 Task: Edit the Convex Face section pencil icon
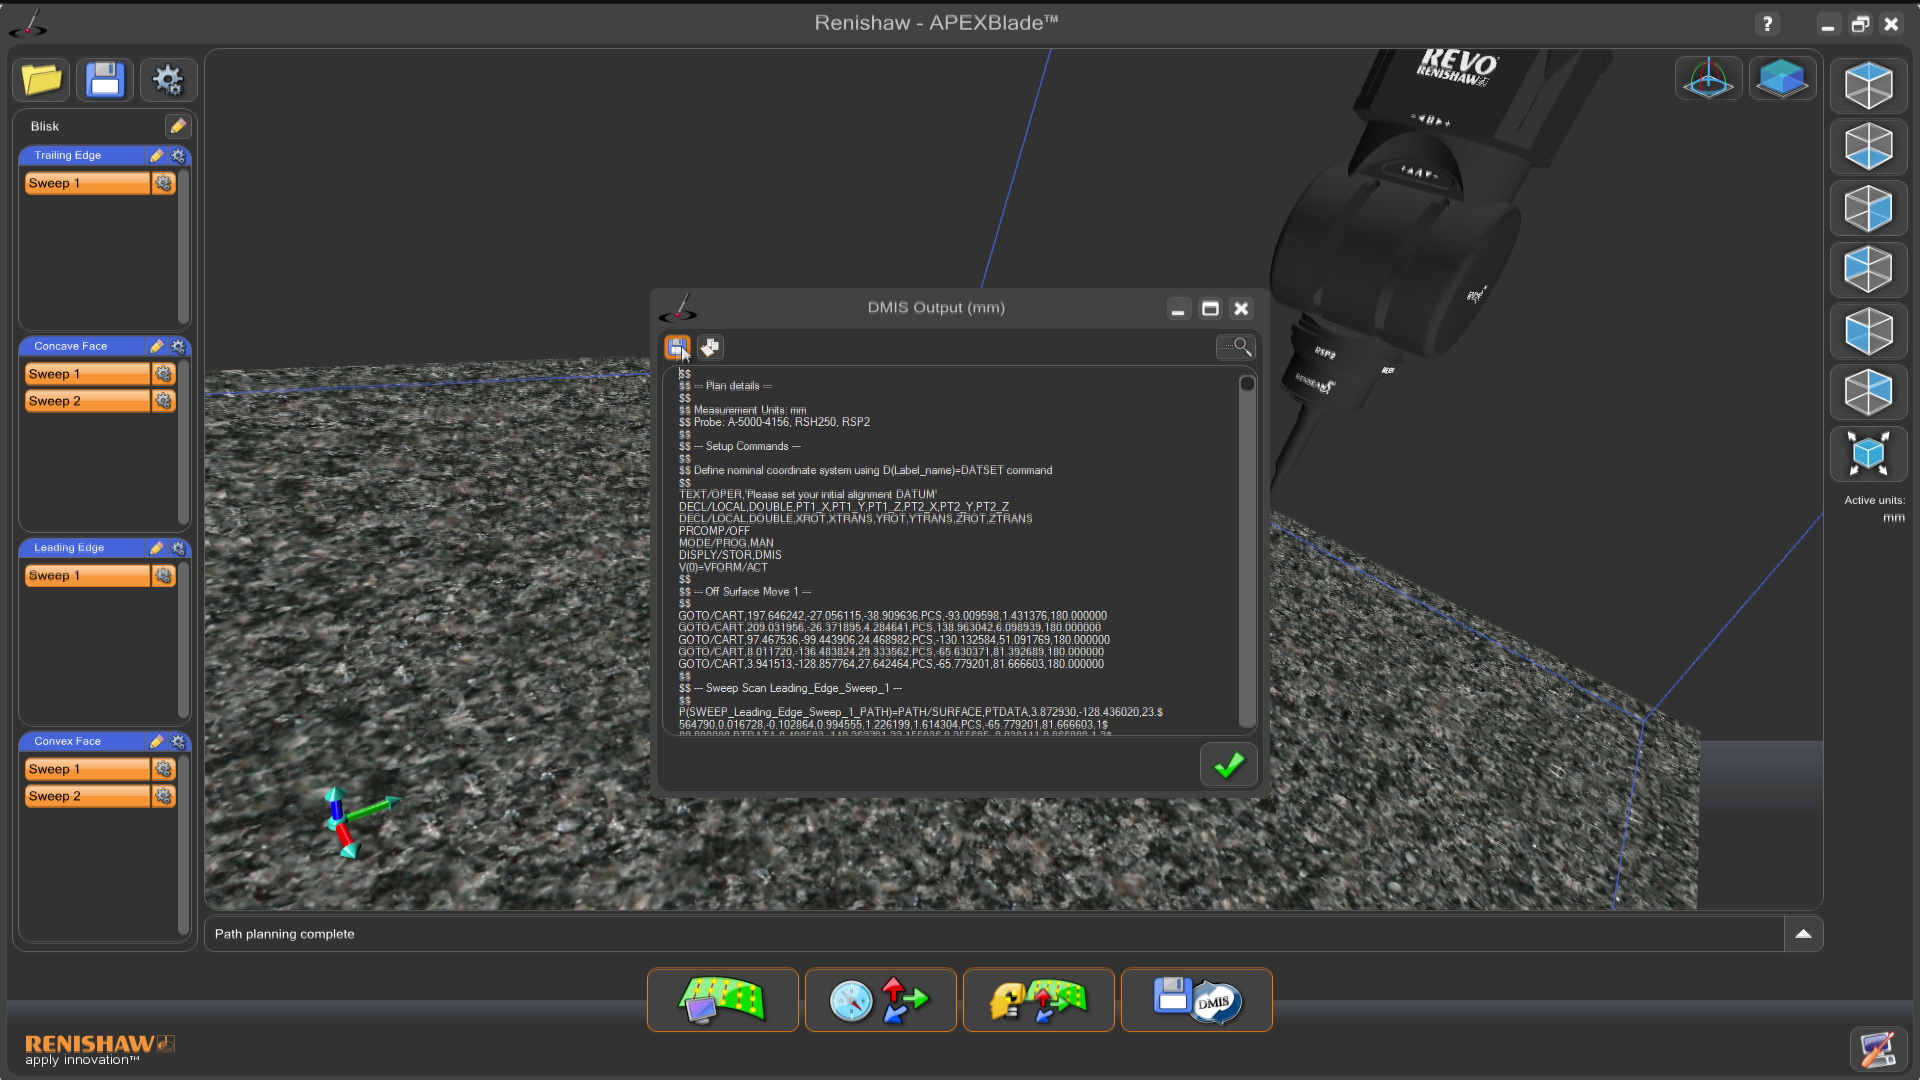pyautogui.click(x=156, y=742)
